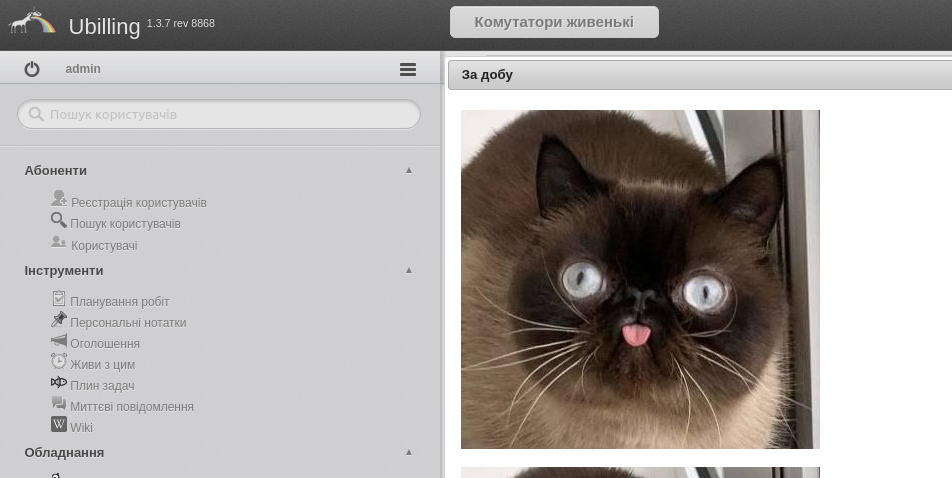Open Живи з цим link
Screen dimensions: 952x478
[x=103, y=365]
